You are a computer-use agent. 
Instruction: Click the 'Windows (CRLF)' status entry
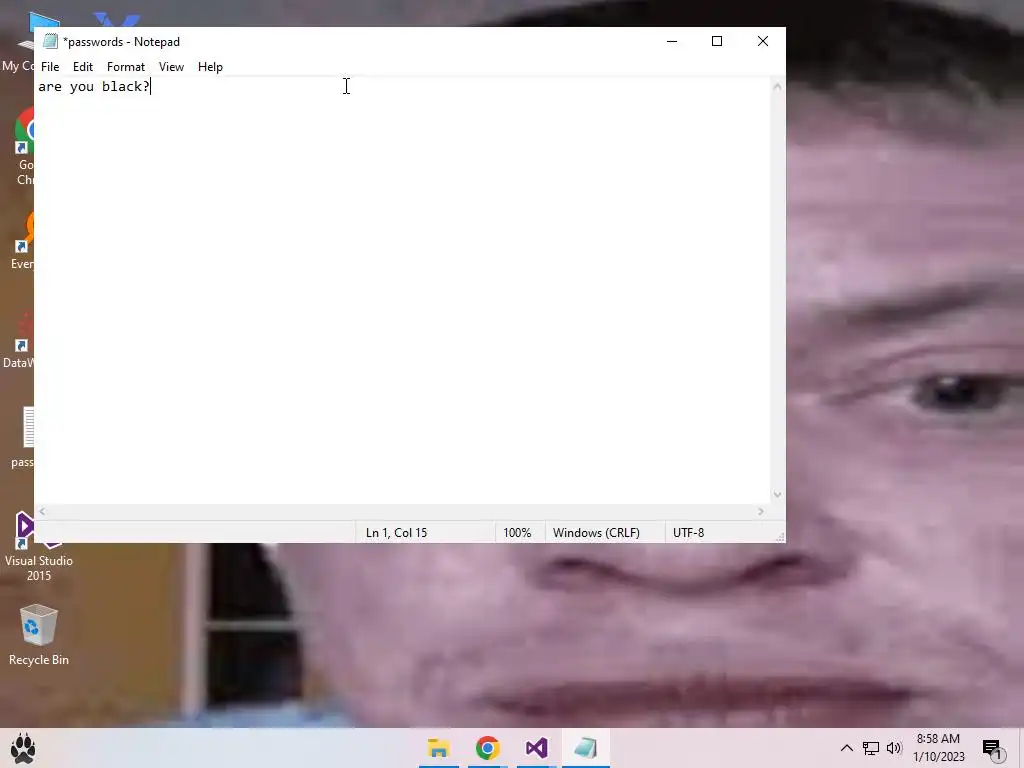pos(596,533)
